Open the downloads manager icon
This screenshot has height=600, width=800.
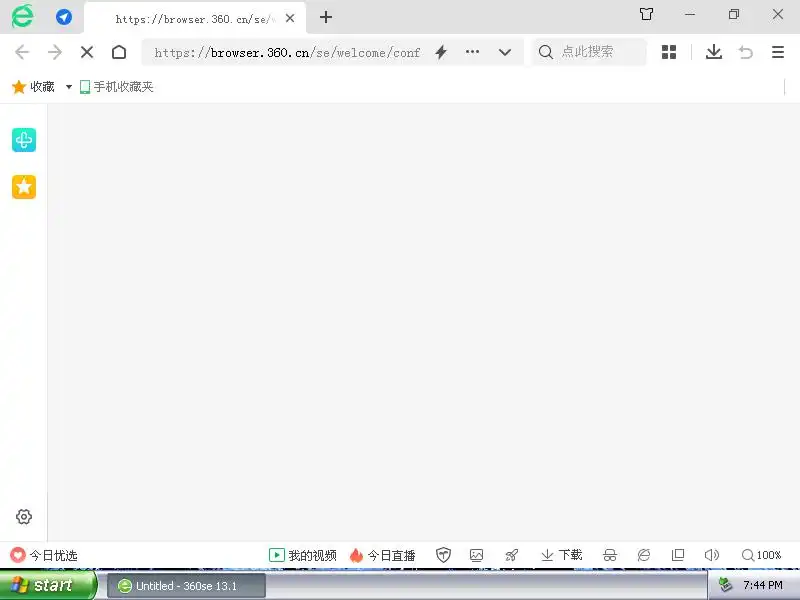coord(714,52)
